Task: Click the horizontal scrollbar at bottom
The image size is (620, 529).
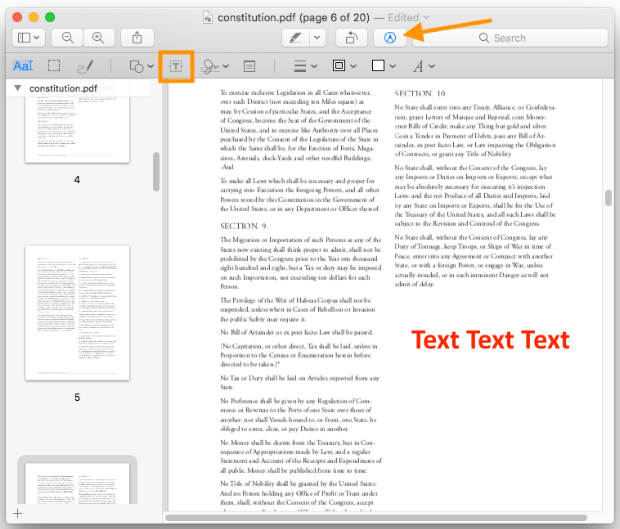Action: 376,518
